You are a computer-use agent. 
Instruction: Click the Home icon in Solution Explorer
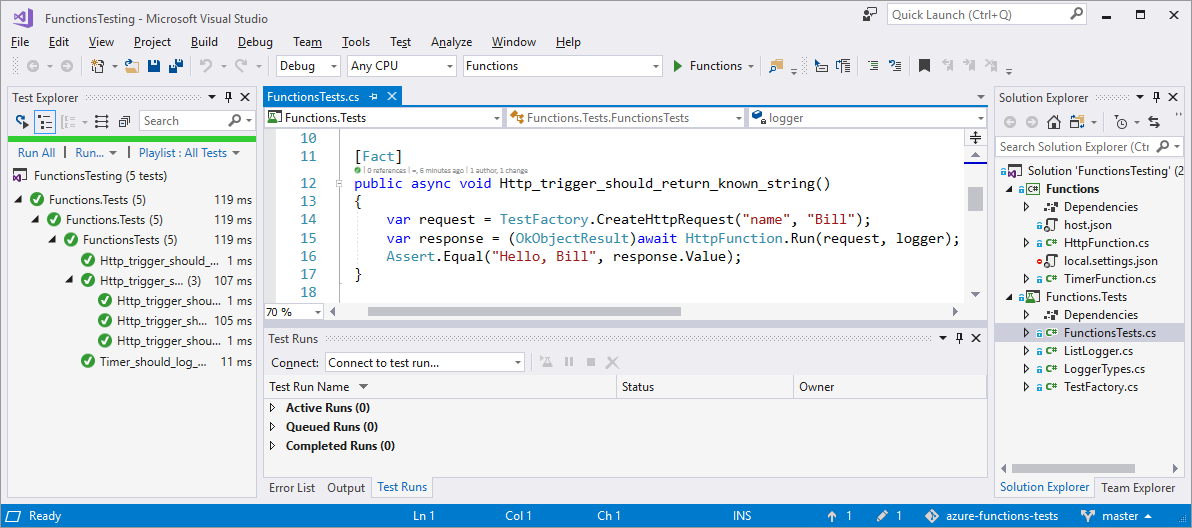pyautogui.click(x=1054, y=122)
